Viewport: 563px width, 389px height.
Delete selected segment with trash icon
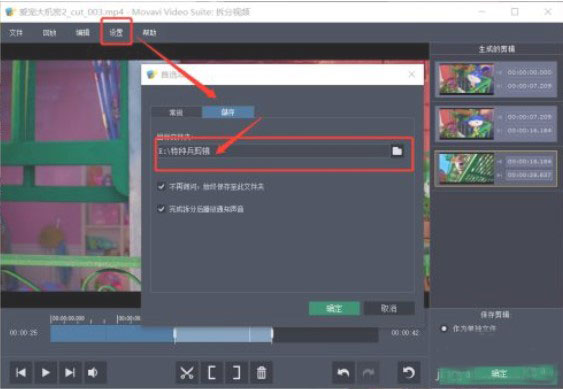pyautogui.click(x=261, y=372)
